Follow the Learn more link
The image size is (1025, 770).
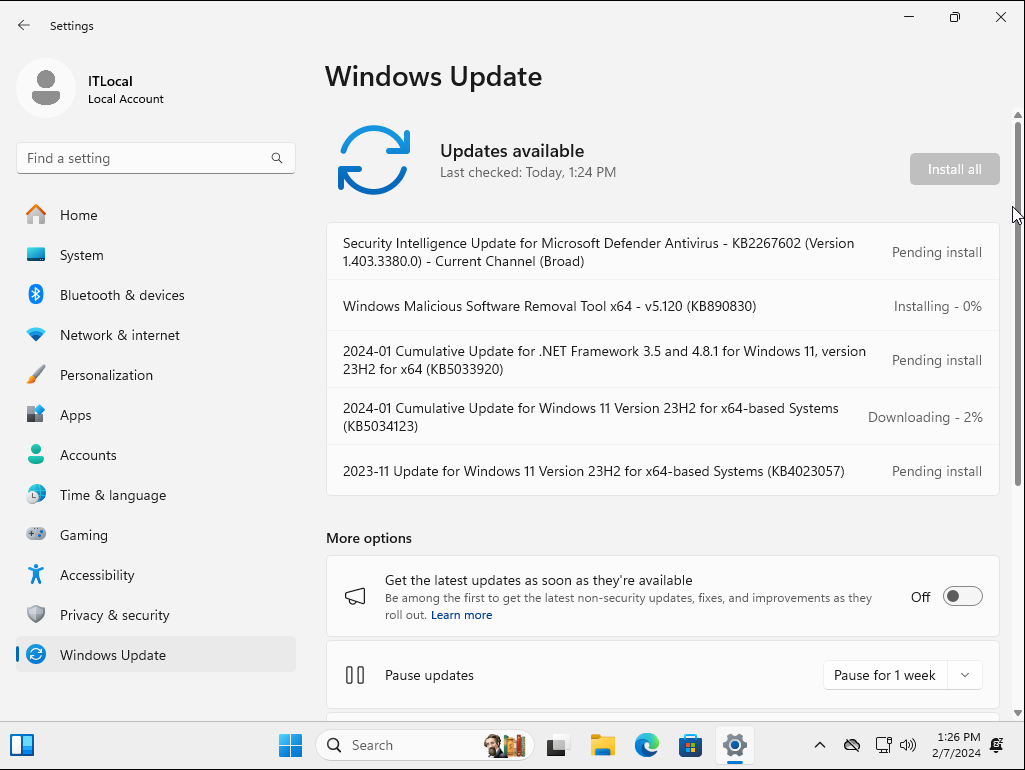tap(462, 615)
